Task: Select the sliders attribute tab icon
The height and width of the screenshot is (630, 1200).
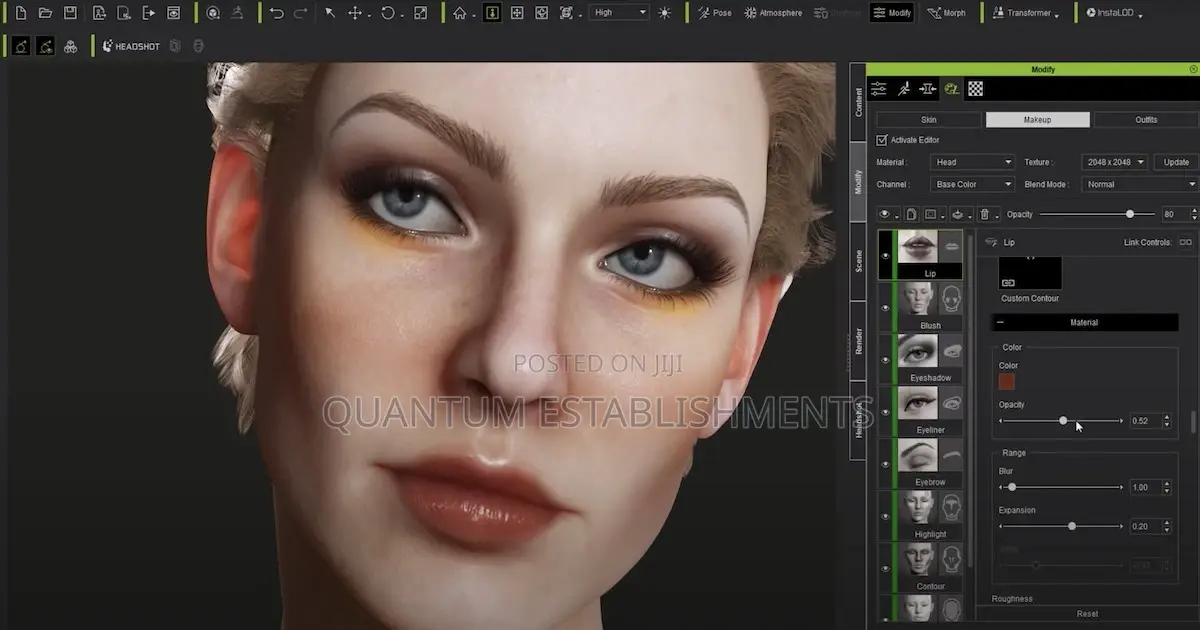Action: click(879, 89)
